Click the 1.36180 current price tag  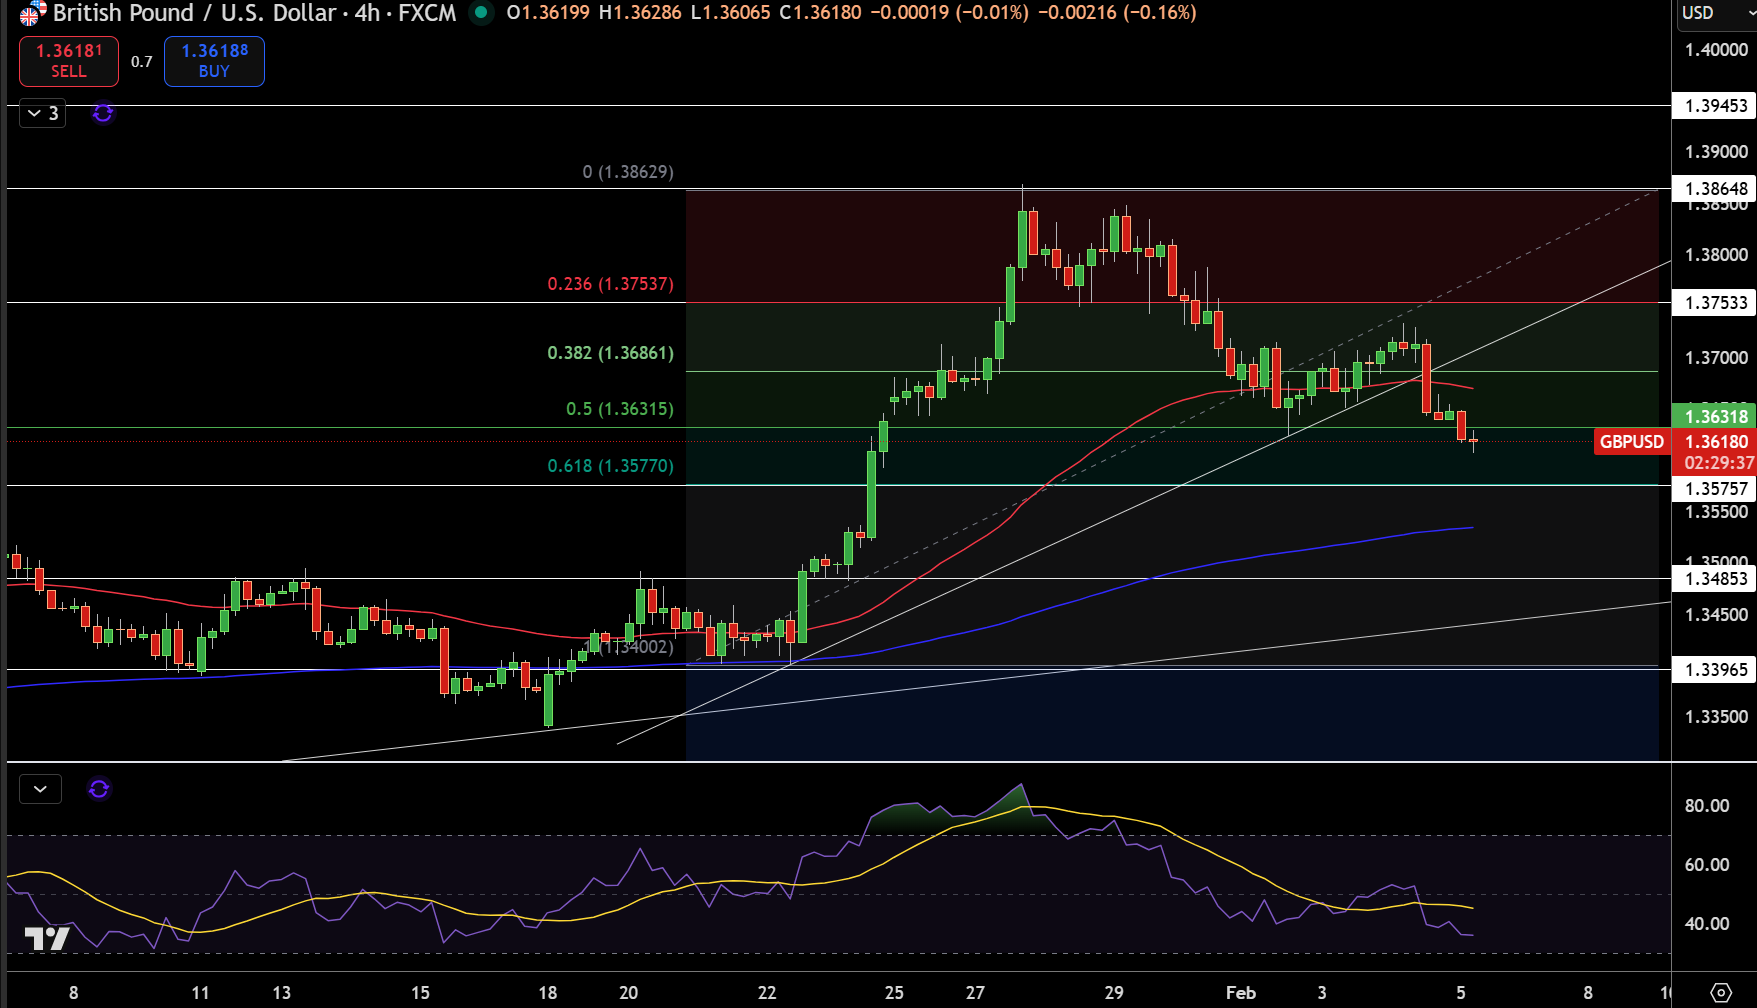1714,442
